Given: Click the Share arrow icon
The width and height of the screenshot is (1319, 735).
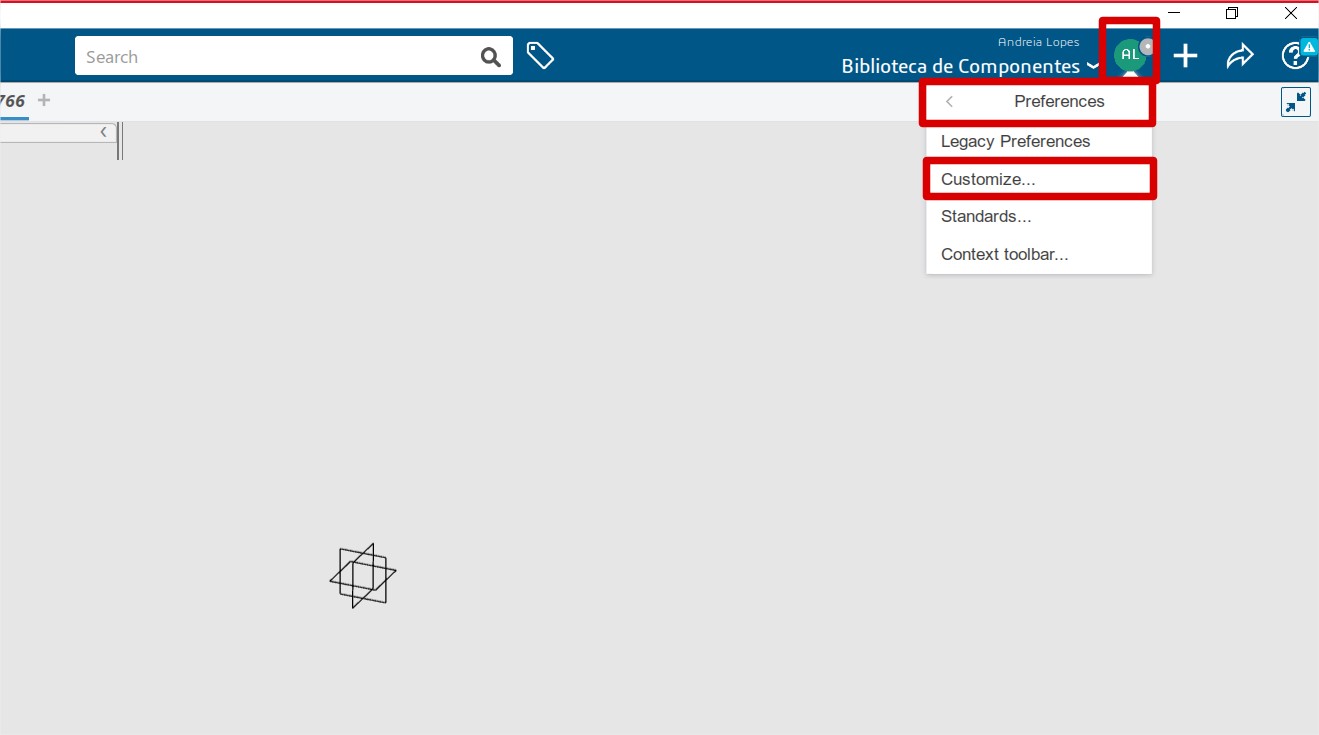Looking at the screenshot, I should click(x=1239, y=56).
